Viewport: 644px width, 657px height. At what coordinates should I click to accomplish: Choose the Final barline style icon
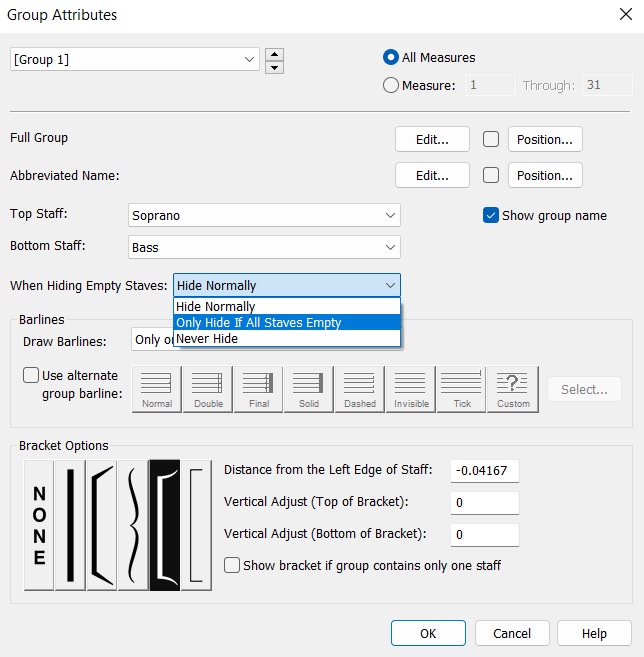258,388
